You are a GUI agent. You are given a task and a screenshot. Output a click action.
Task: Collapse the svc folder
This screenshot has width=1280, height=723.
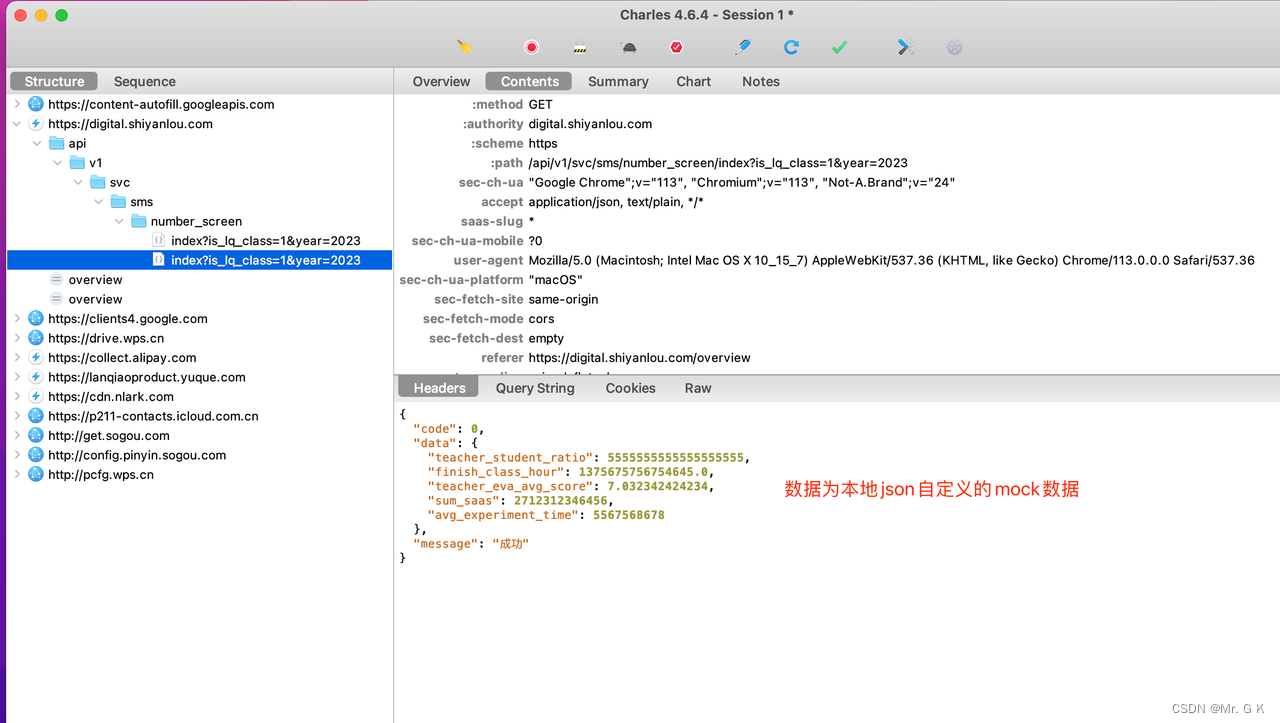(x=78, y=182)
